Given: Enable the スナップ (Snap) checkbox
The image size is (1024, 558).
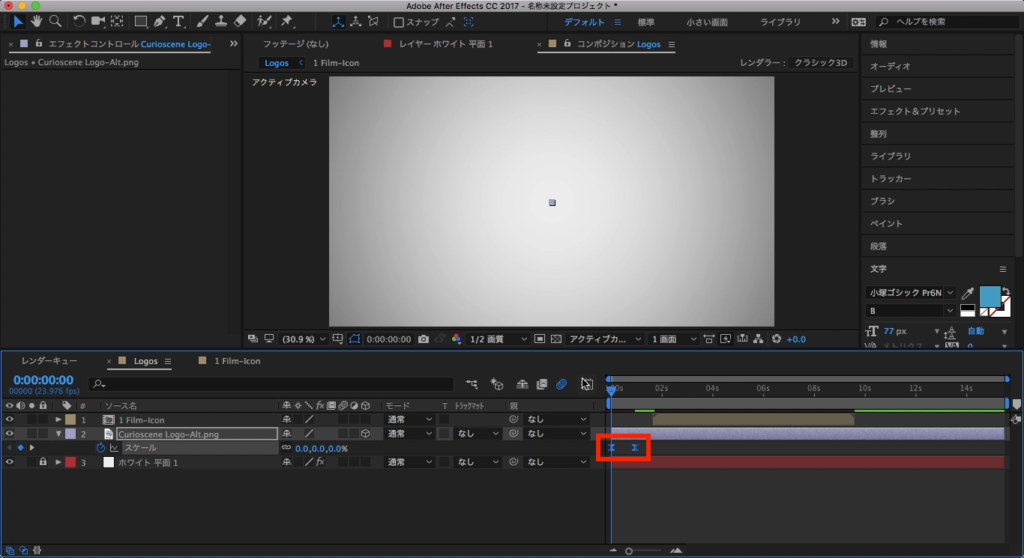Looking at the screenshot, I should click(x=398, y=22).
